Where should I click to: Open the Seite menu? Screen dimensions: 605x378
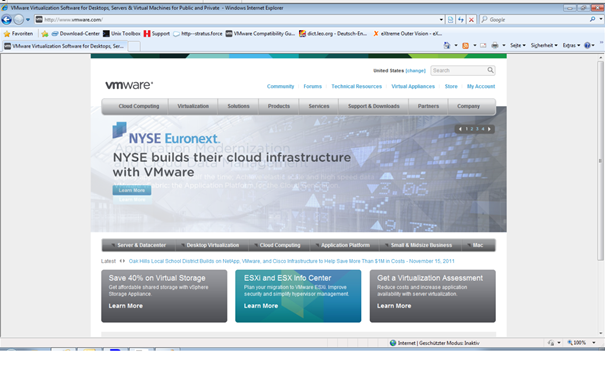click(518, 46)
